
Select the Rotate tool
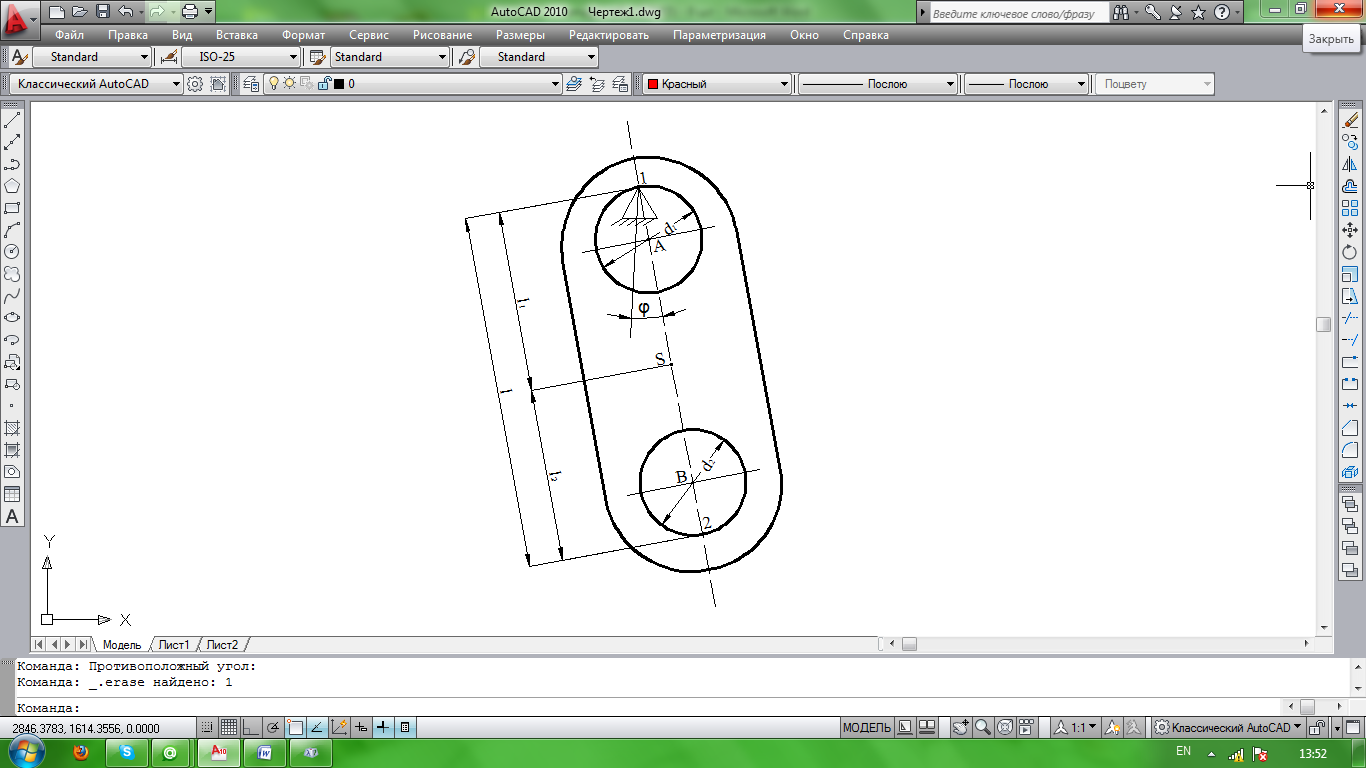(x=1350, y=252)
